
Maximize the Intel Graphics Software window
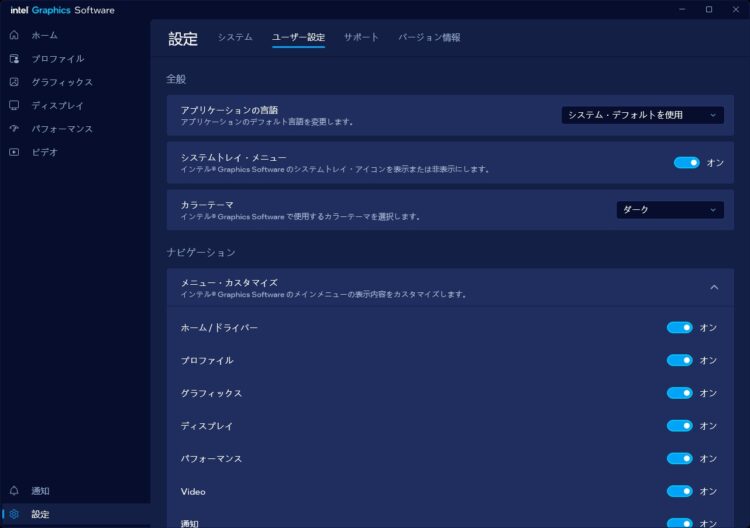click(709, 10)
